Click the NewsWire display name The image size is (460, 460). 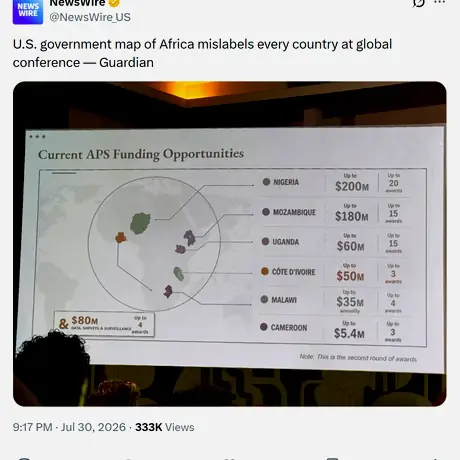77,3
